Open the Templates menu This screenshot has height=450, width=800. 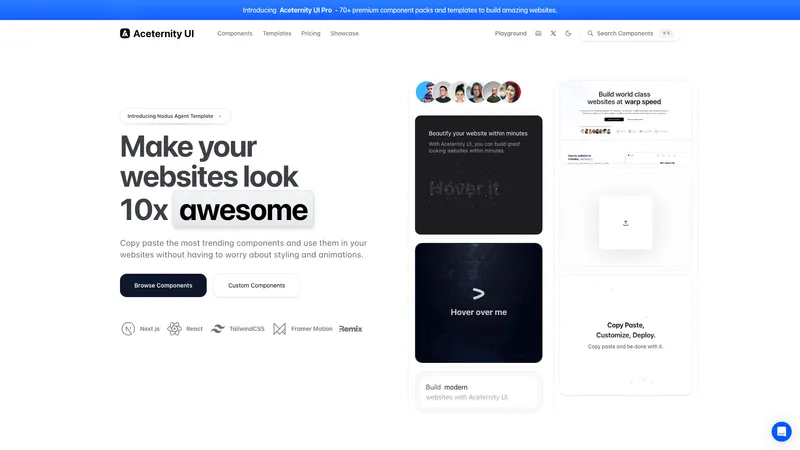[277, 34]
